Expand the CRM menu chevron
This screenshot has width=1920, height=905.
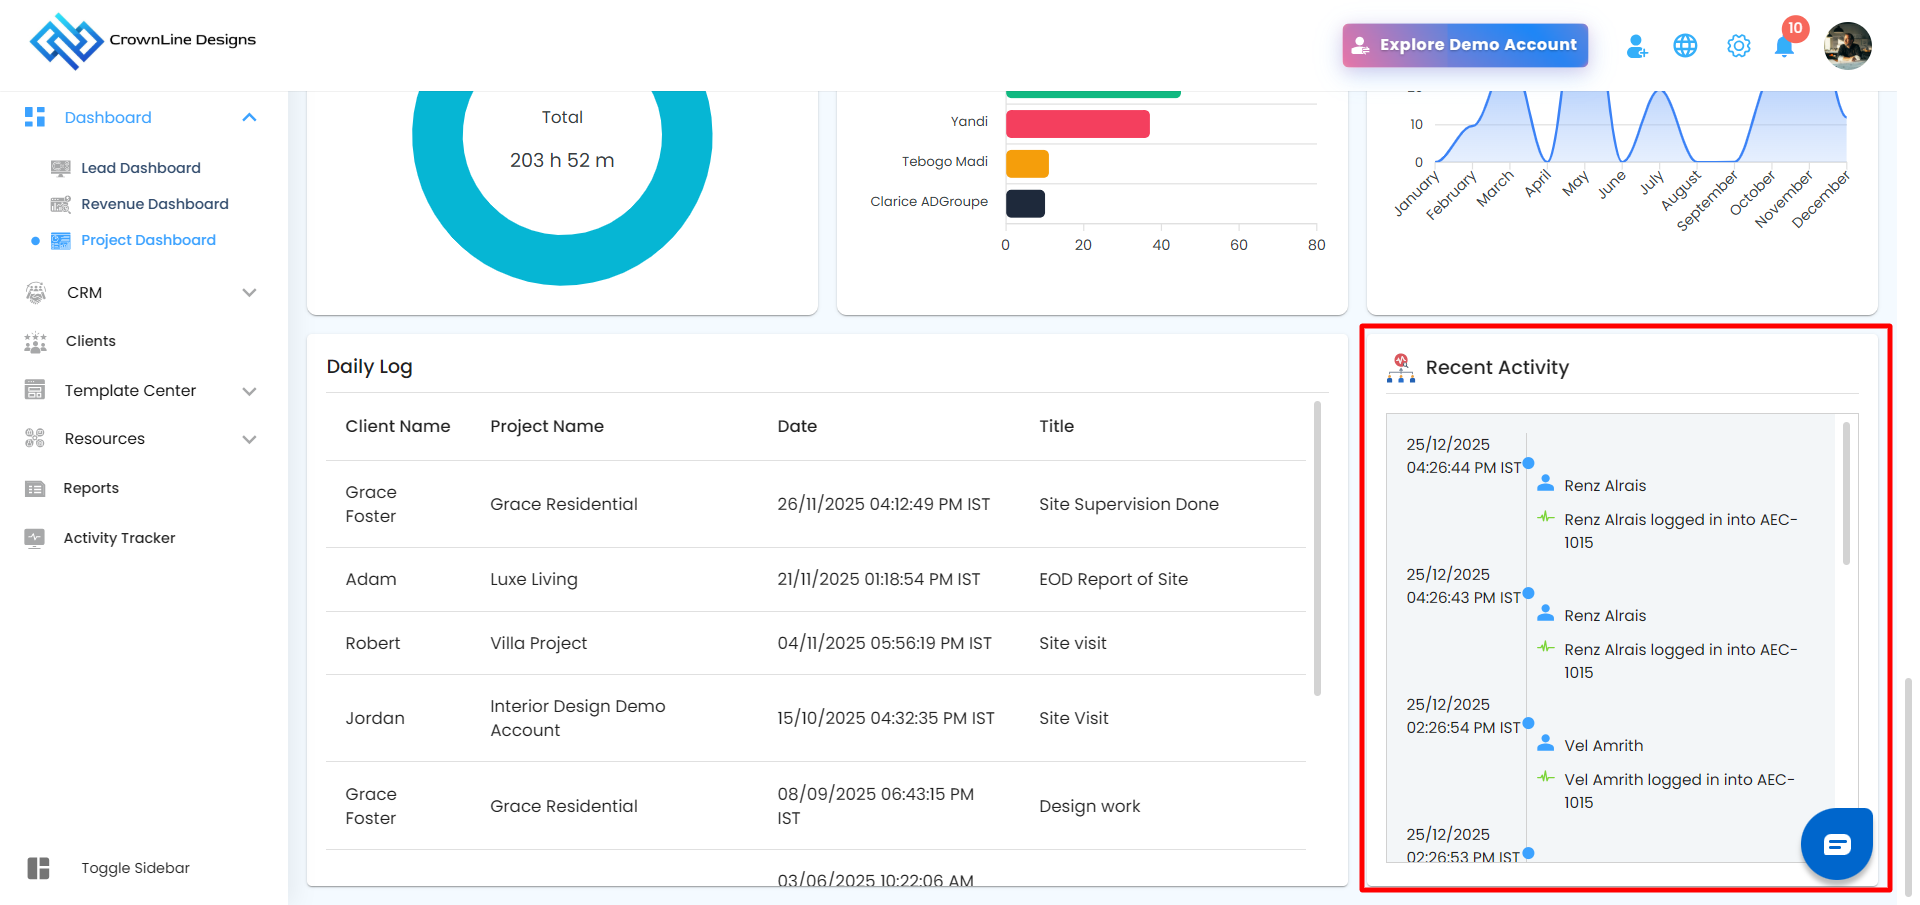(249, 293)
